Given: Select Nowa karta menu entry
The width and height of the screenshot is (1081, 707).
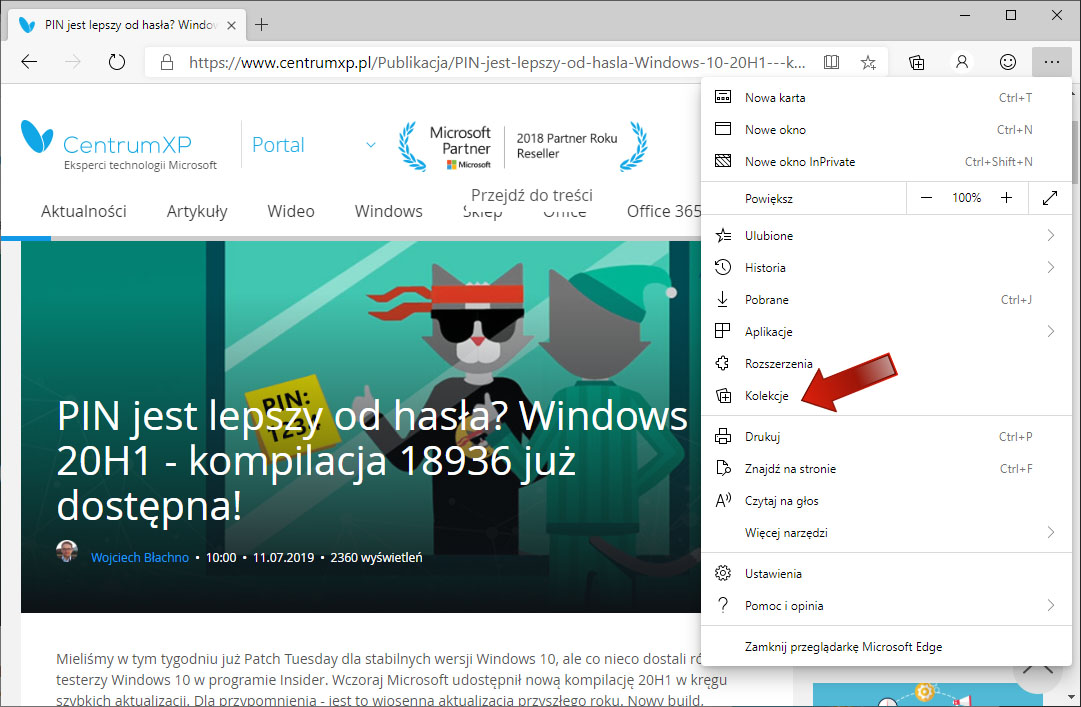Looking at the screenshot, I should click(886, 97).
